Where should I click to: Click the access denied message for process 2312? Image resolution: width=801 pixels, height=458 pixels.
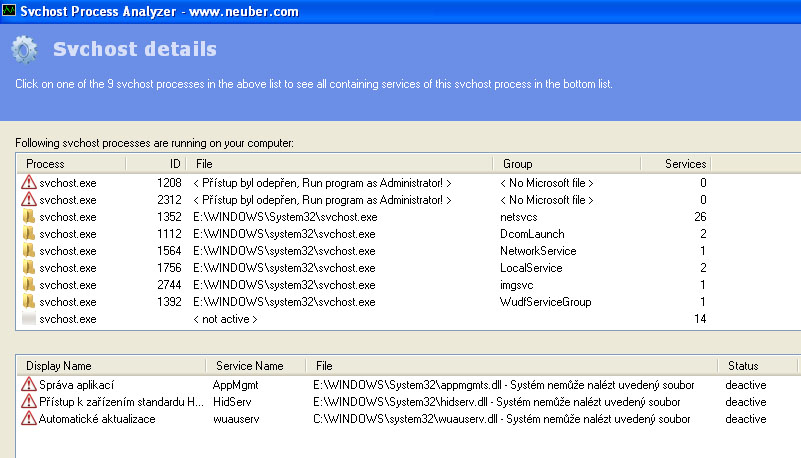pos(322,200)
